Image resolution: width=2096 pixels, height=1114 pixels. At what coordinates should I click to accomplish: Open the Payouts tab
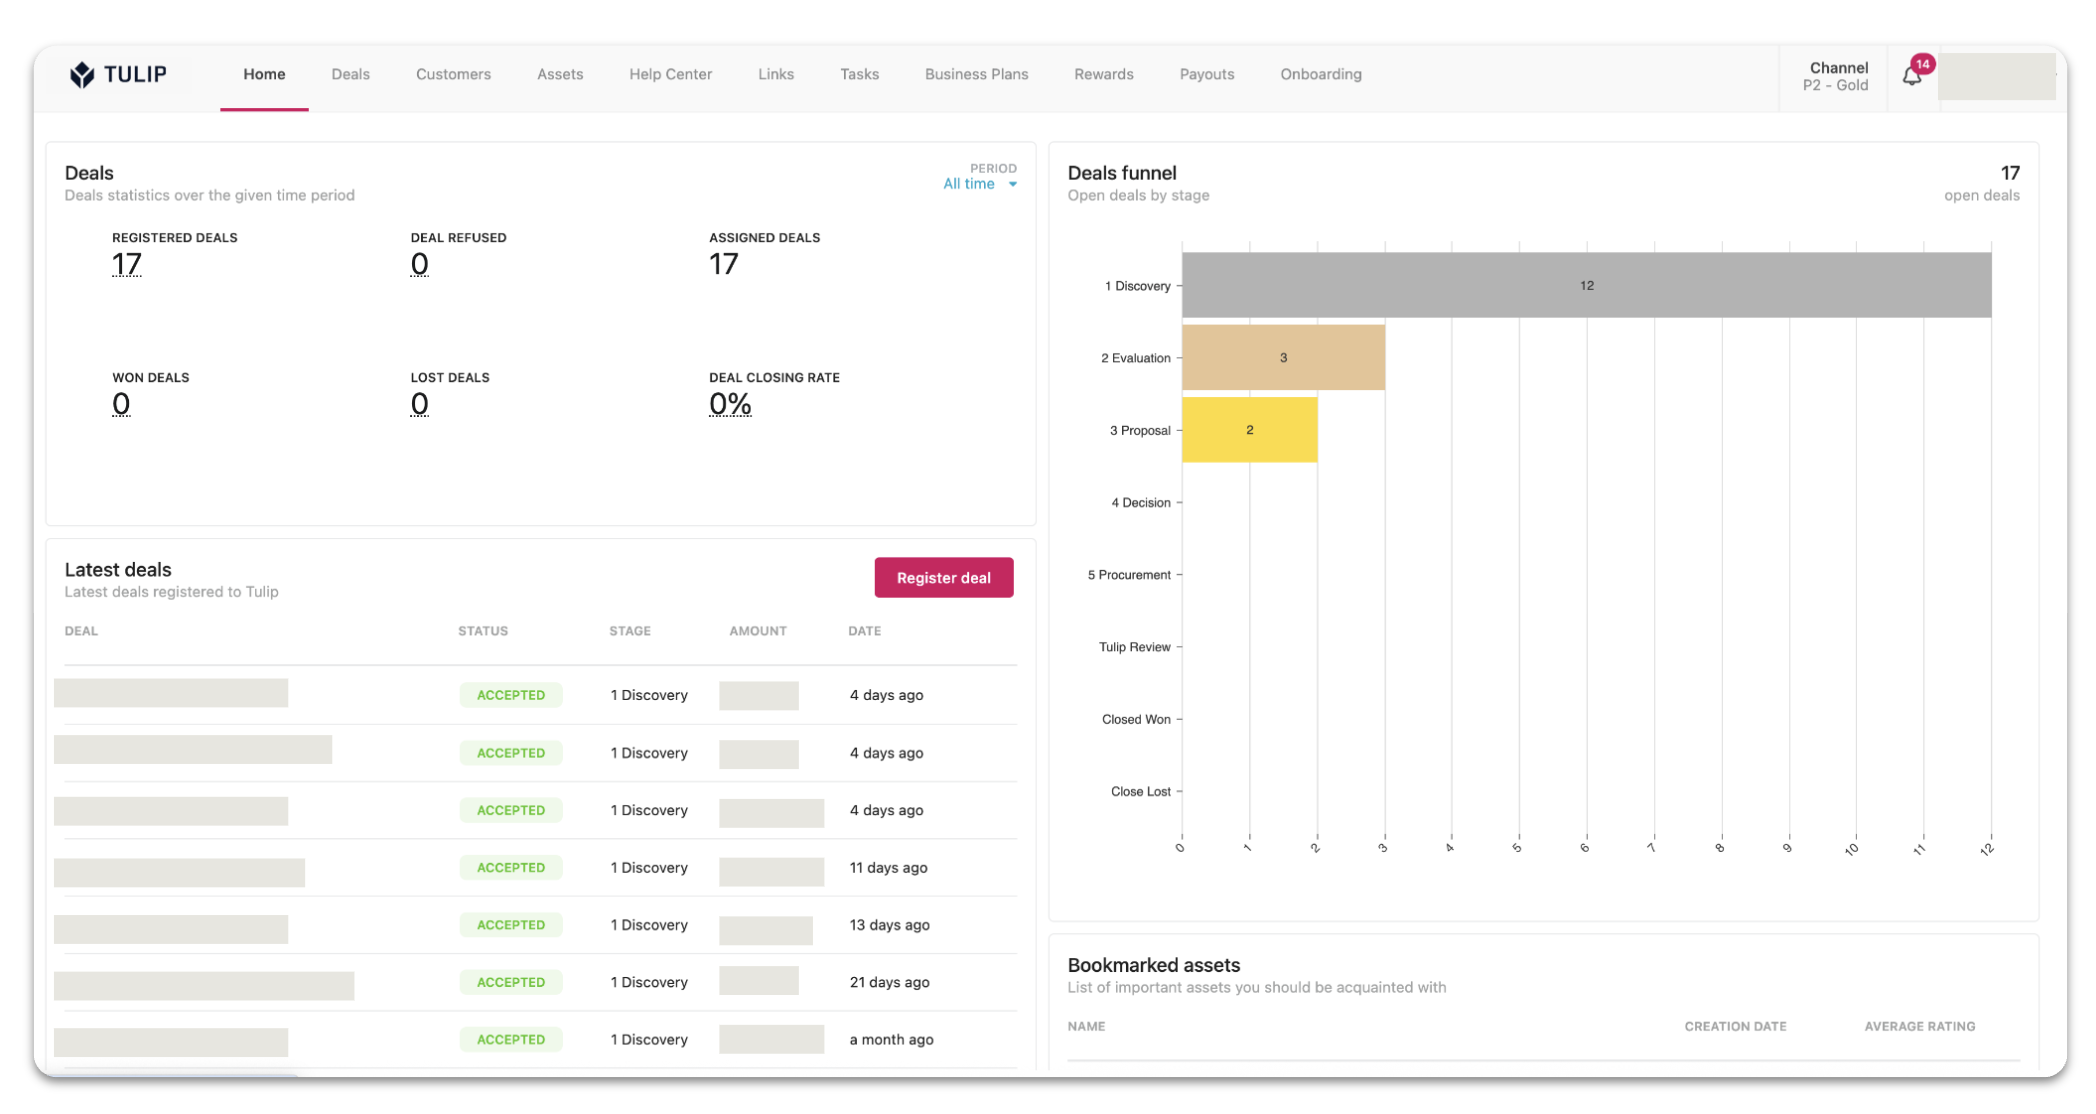pos(1206,74)
